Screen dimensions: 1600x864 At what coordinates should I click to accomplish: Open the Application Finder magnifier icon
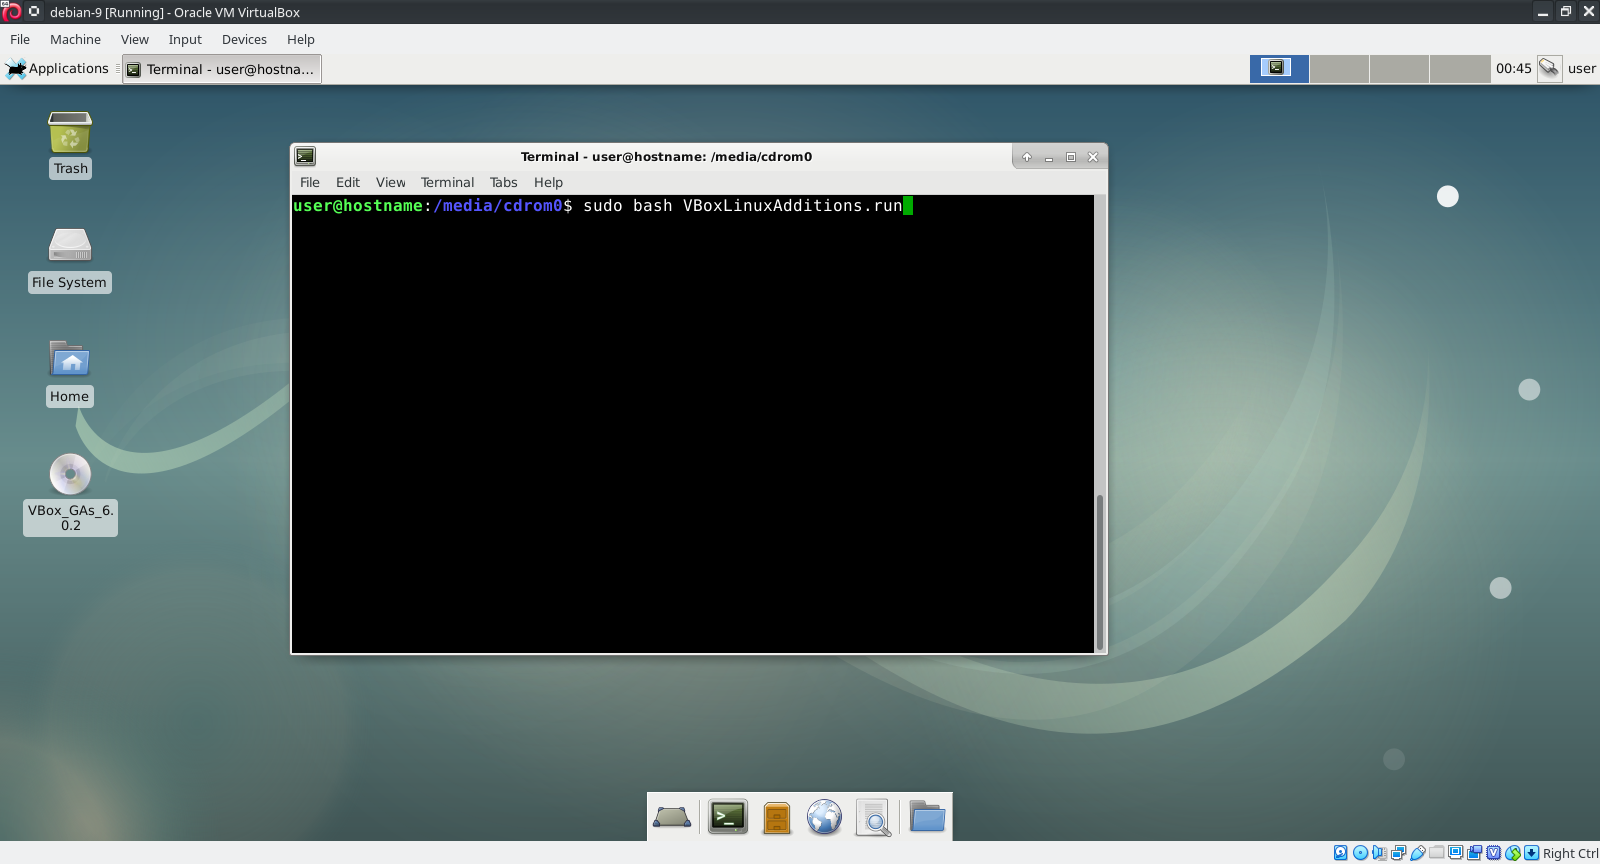[873, 817]
